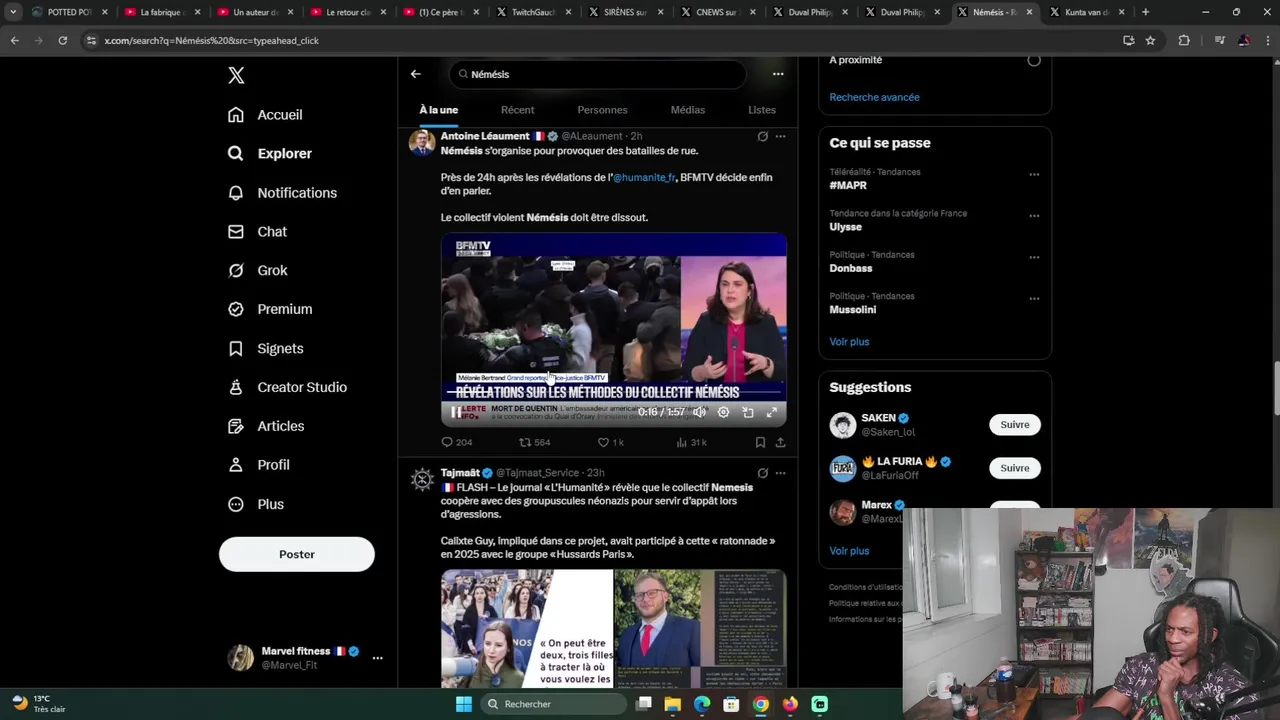
Task: Expand the video to fullscreen
Action: pyautogui.click(x=772, y=412)
